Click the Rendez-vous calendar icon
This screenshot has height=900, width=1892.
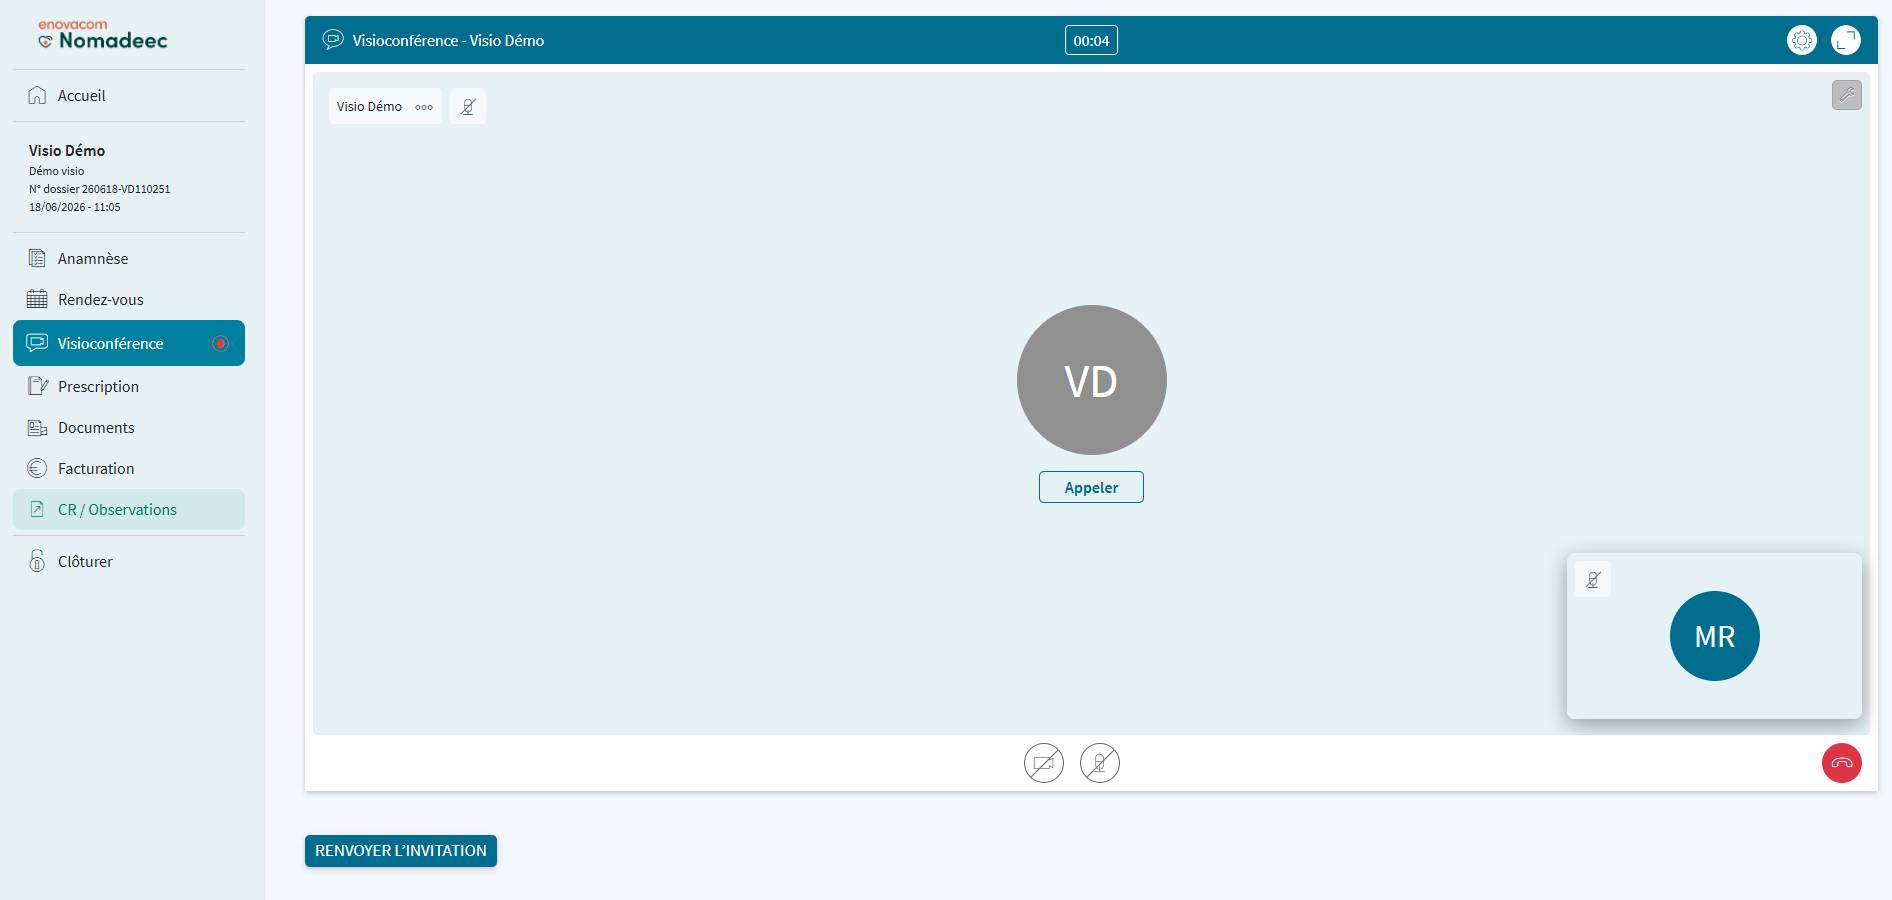[x=37, y=299]
